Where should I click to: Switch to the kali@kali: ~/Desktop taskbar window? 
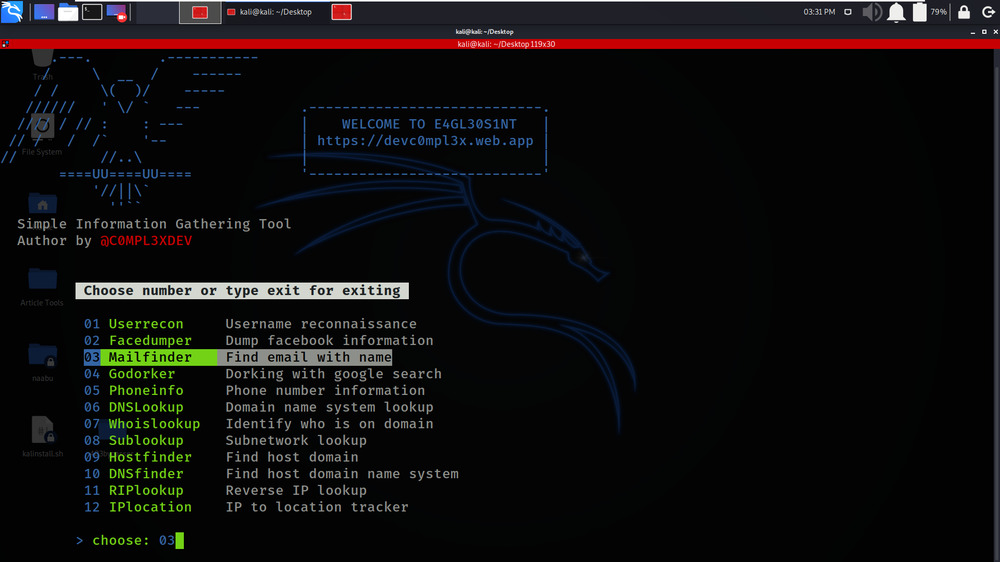click(x=270, y=12)
